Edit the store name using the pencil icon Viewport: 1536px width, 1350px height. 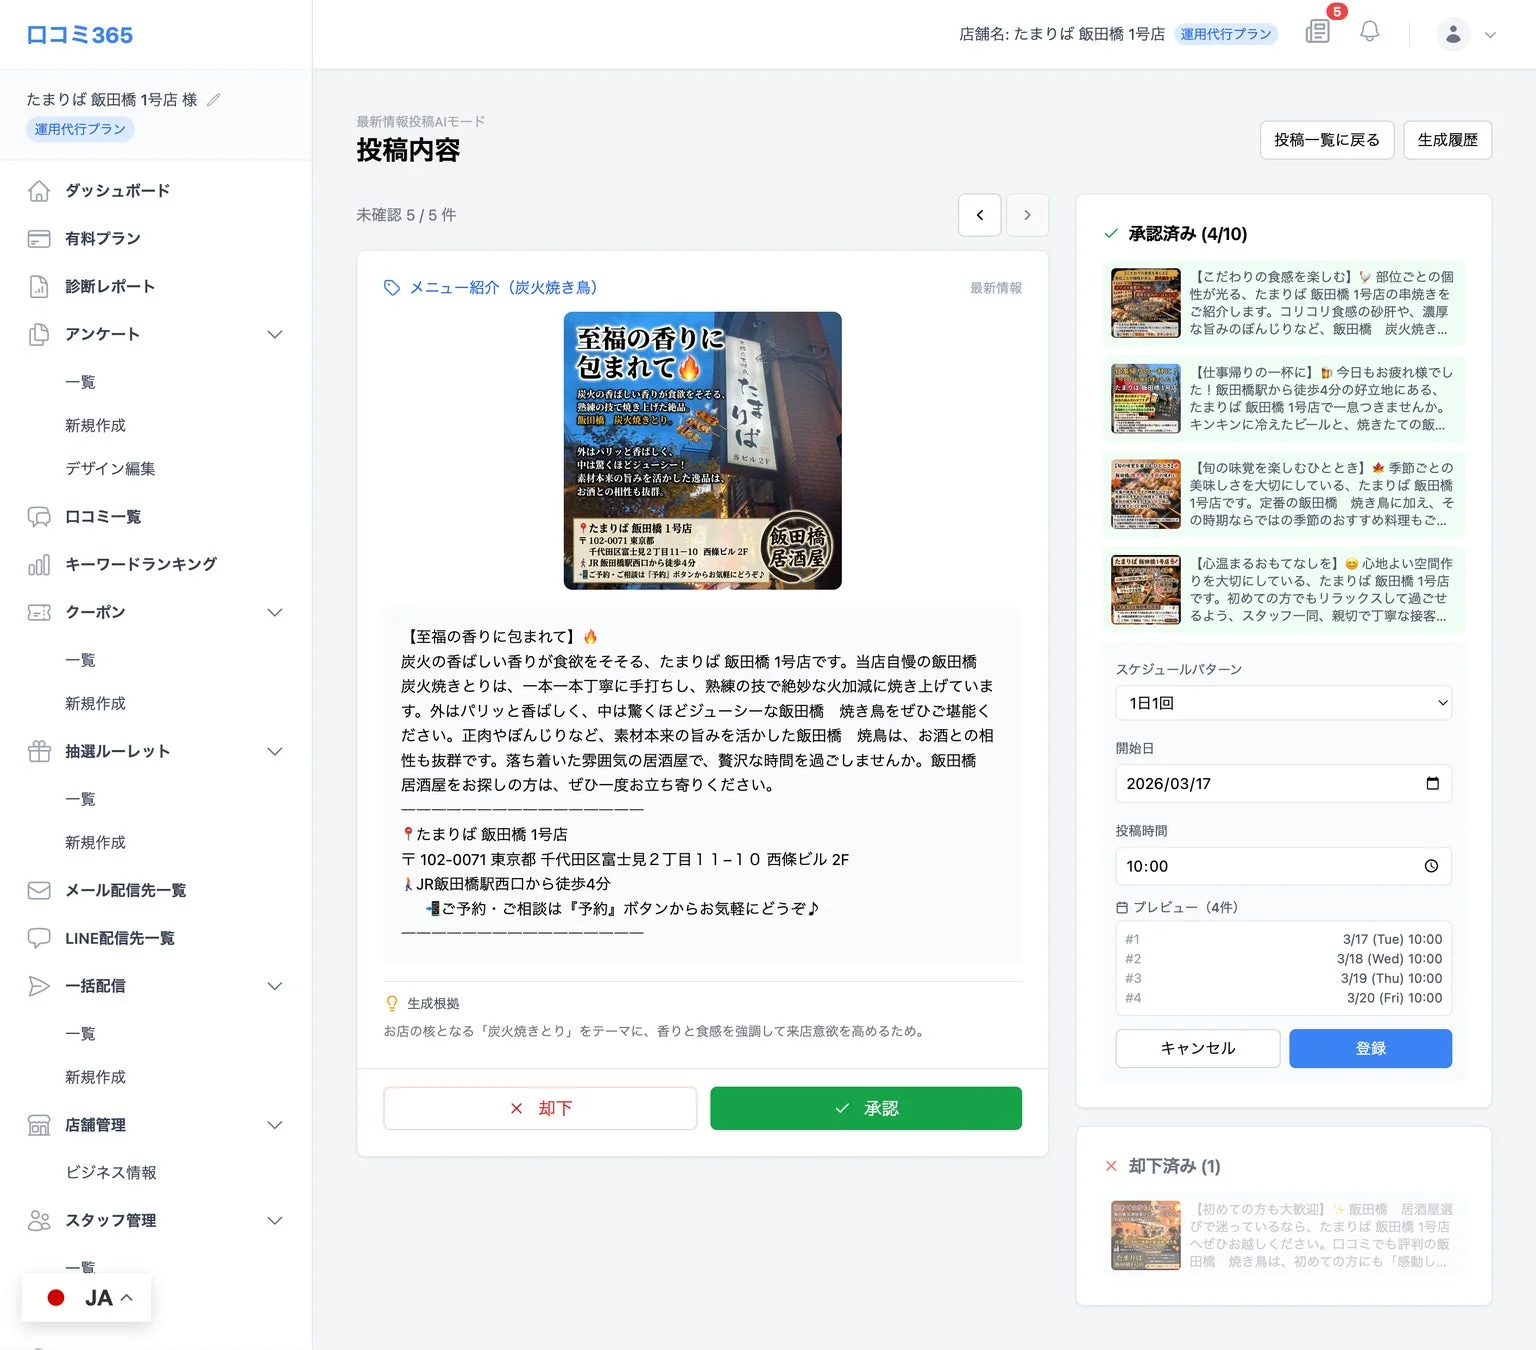click(214, 99)
